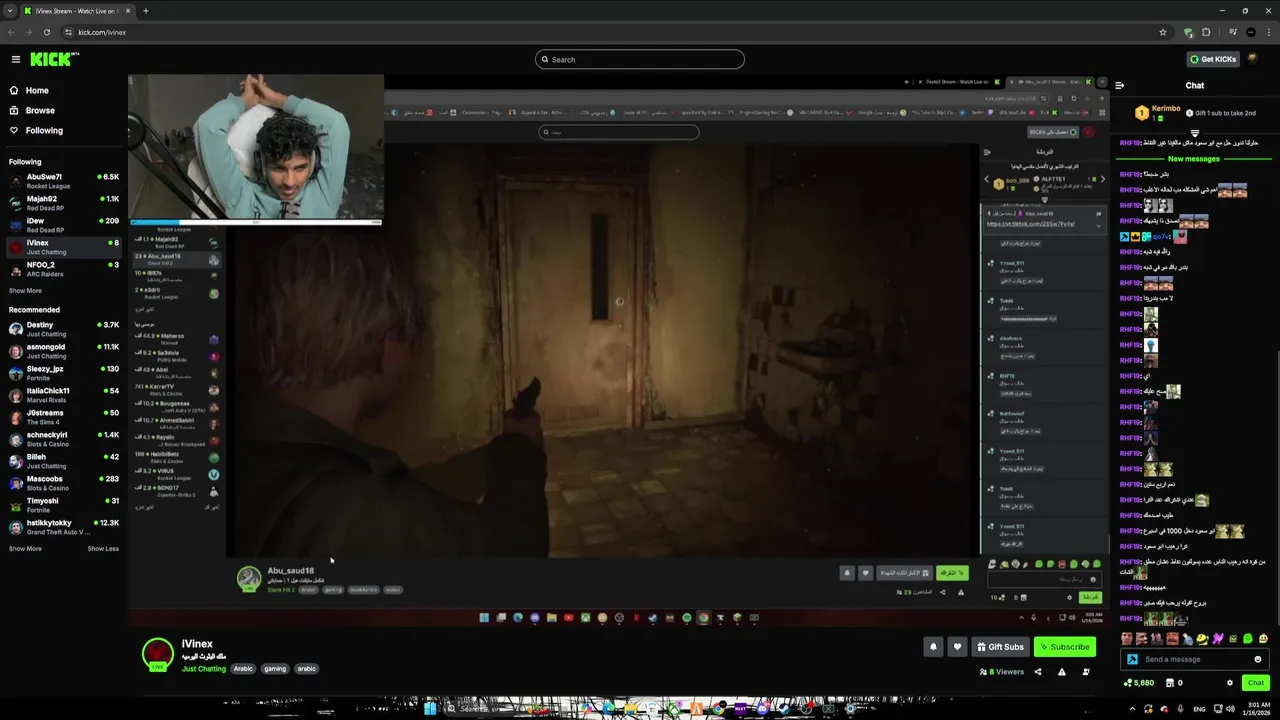The width and height of the screenshot is (1280, 720).
Task: Open the Kick hamburger sidebar menu
Action: [x=15, y=59]
